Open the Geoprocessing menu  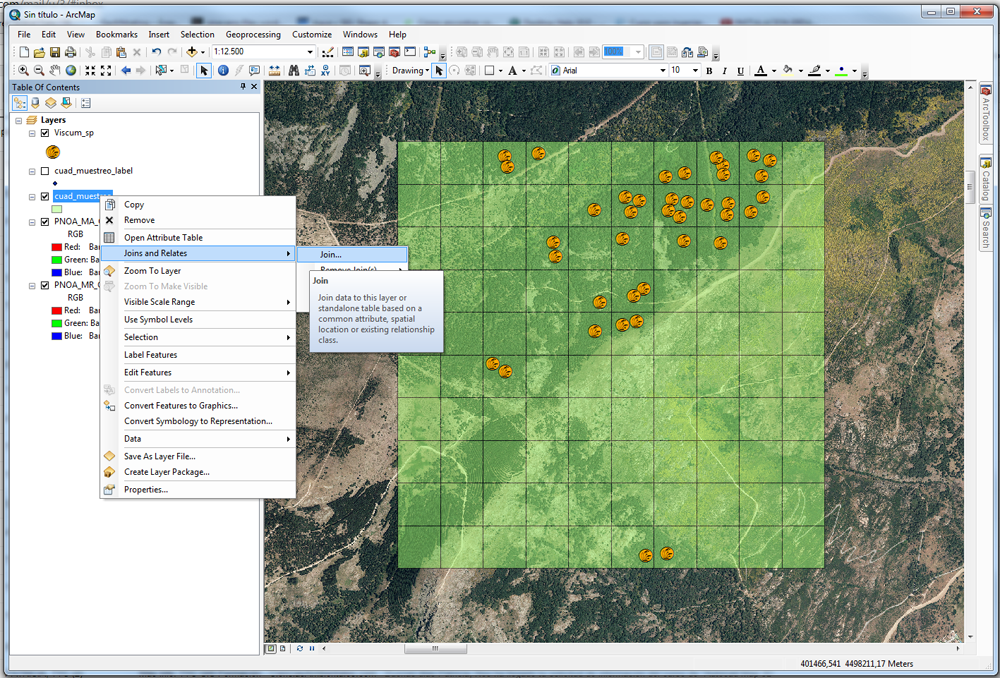tap(253, 33)
